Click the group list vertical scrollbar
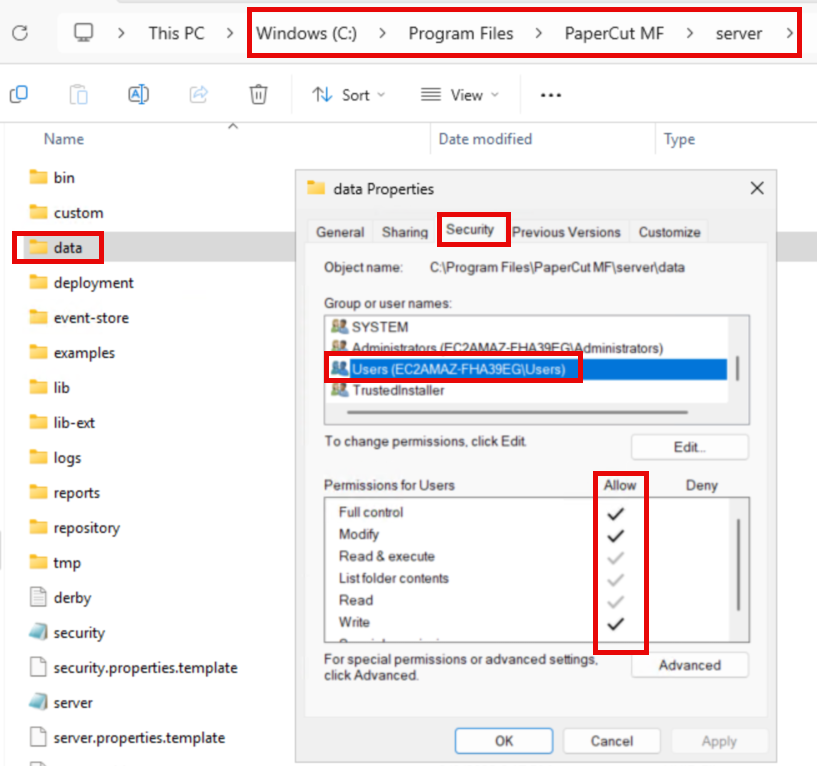This screenshot has width=817, height=766. pyautogui.click(x=737, y=368)
